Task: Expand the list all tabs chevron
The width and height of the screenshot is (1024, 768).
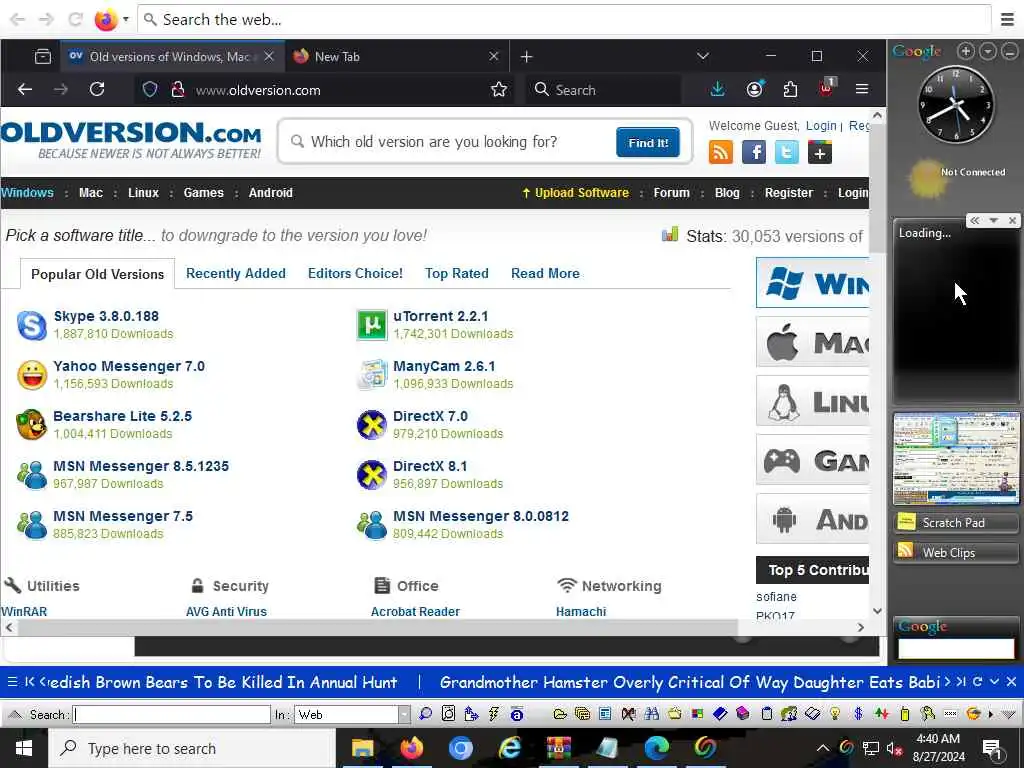Action: (703, 56)
